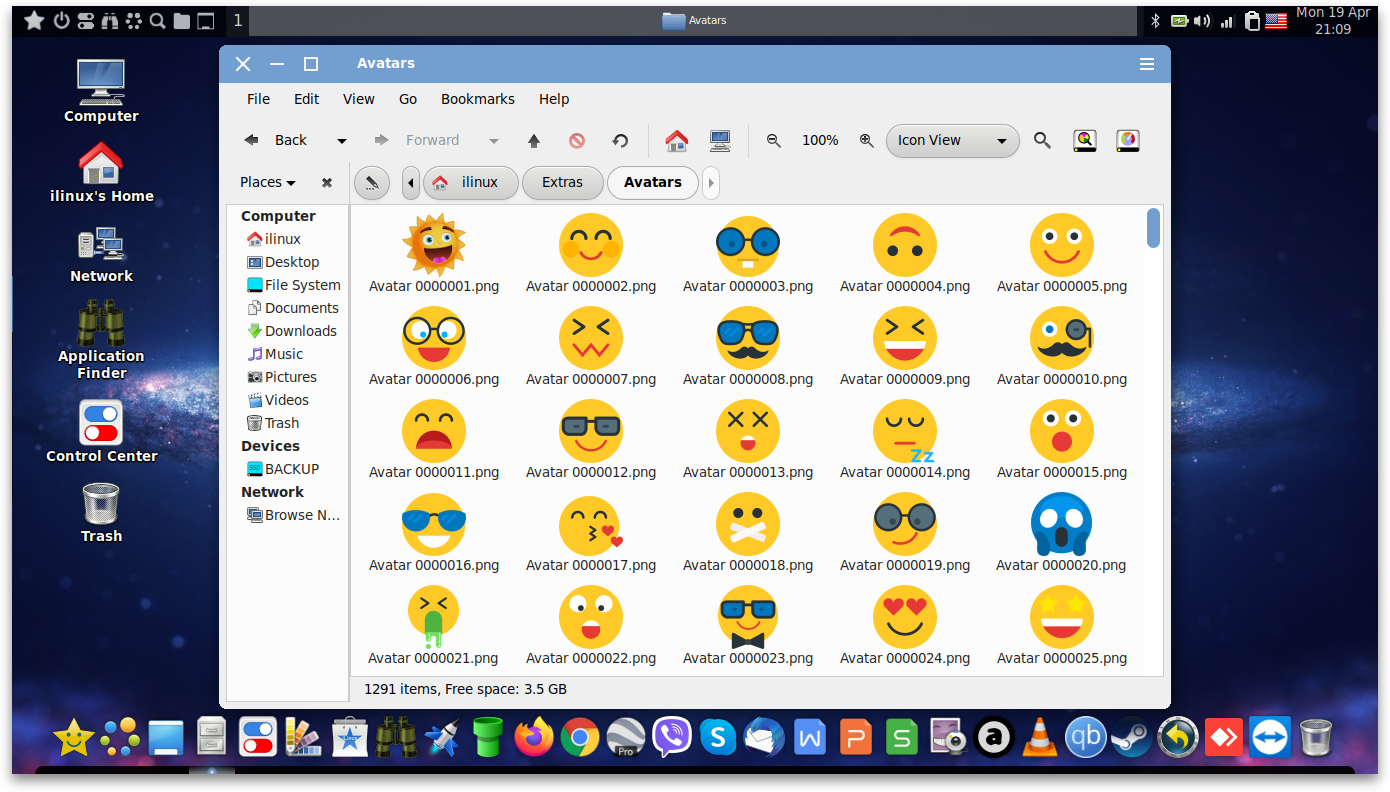The height and width of the screenshot is (792, 1390).
Task: Launch Steam from the dock
Action: (1131, 739)
